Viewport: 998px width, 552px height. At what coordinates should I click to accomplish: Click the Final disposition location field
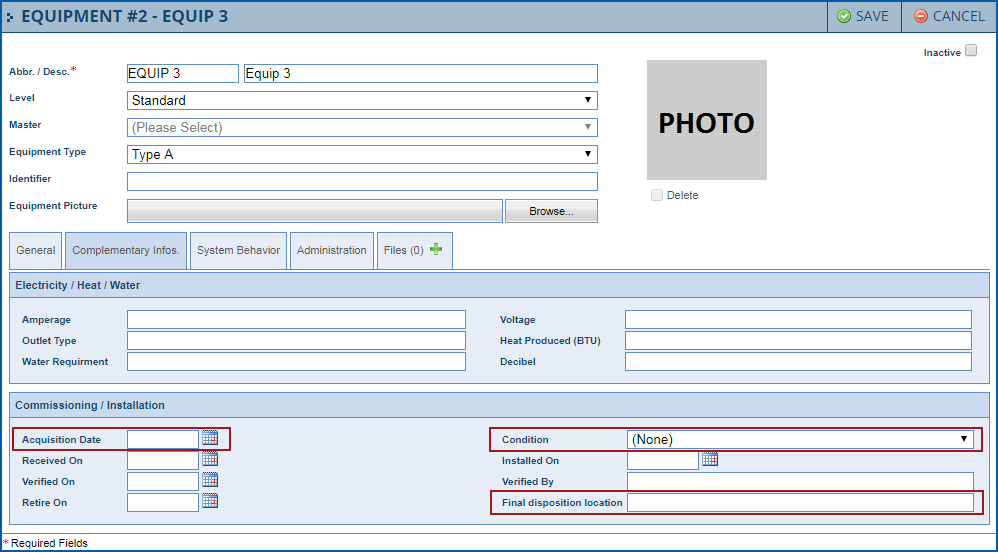(x=800, y=502)
